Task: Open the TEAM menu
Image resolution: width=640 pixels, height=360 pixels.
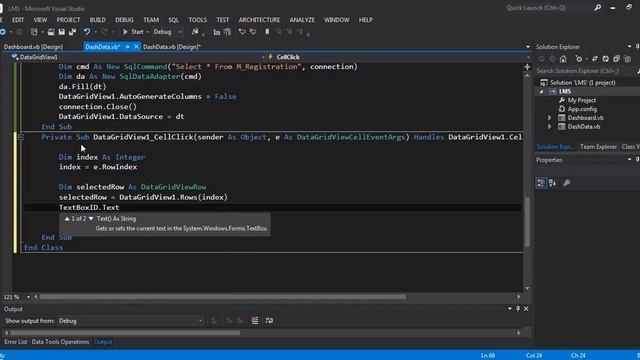Action: [151, 20]
